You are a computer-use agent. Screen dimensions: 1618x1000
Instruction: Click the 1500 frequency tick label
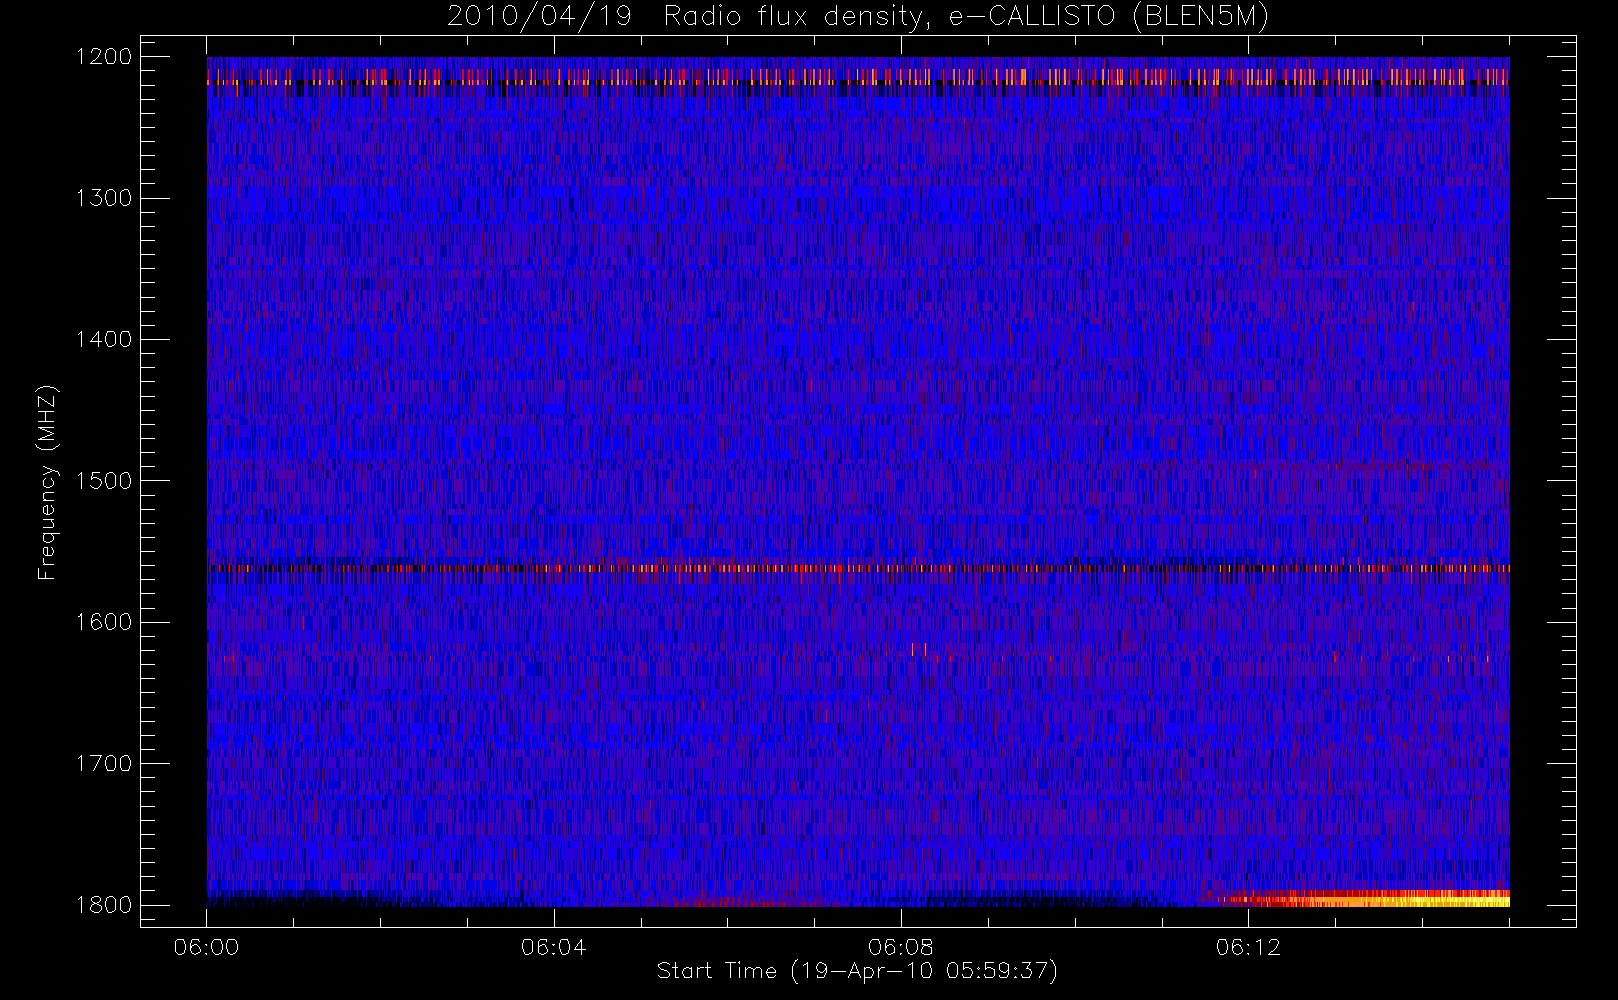pyautogui.click(x=104, y=481)
